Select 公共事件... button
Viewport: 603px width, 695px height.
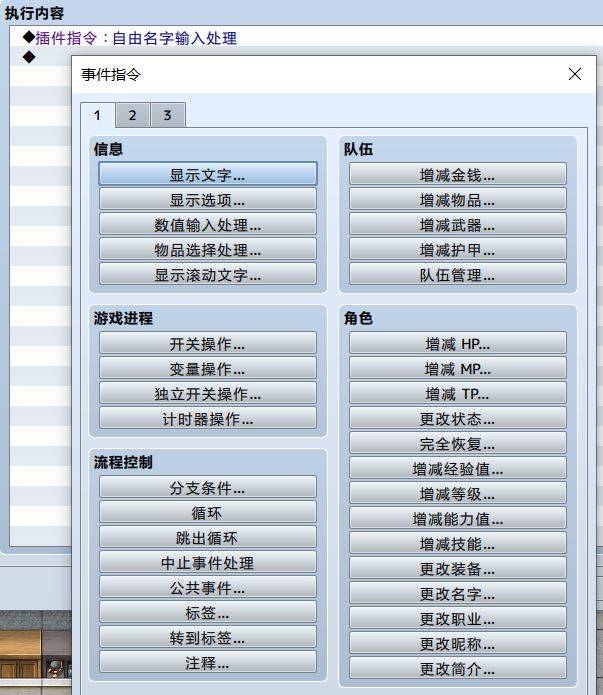[208, 587]
